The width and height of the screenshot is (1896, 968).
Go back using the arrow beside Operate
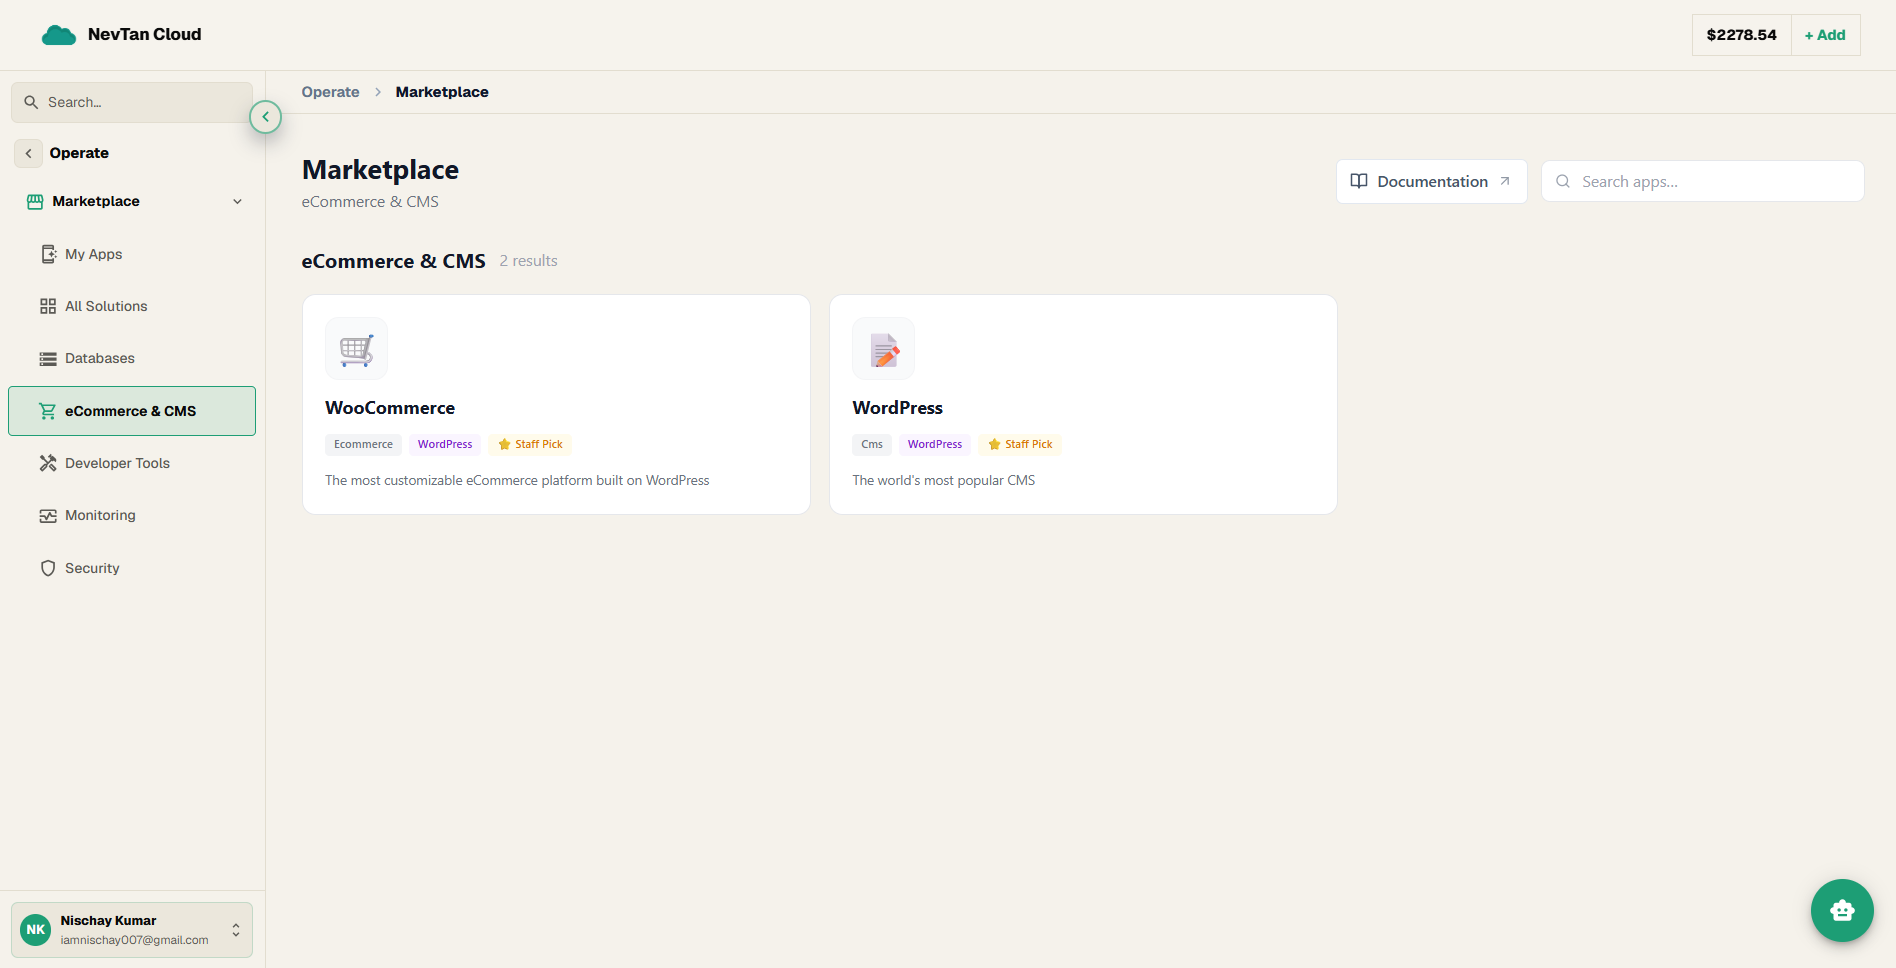click(28, 153)
